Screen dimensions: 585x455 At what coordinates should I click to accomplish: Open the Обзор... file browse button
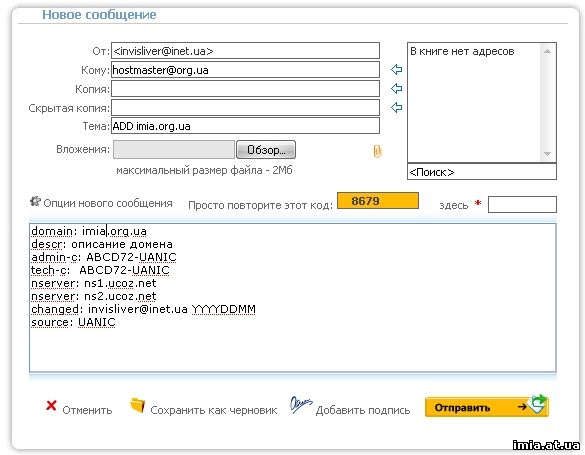point(266,150)
